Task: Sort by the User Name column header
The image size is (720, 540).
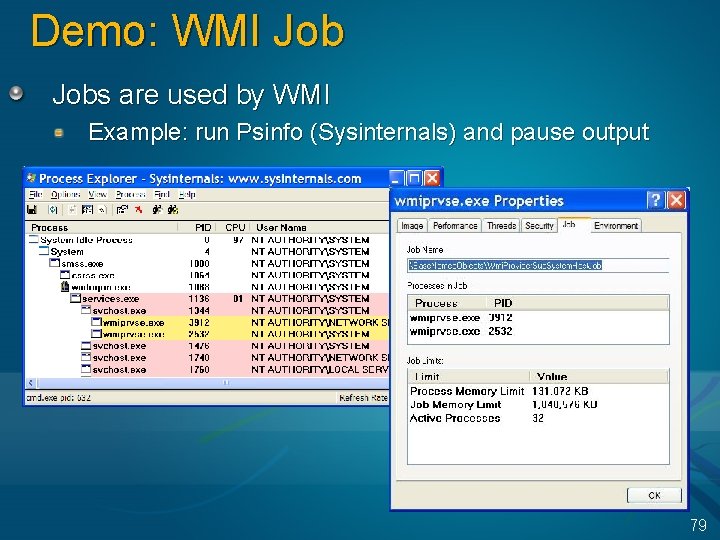Action: coord(320,227)
